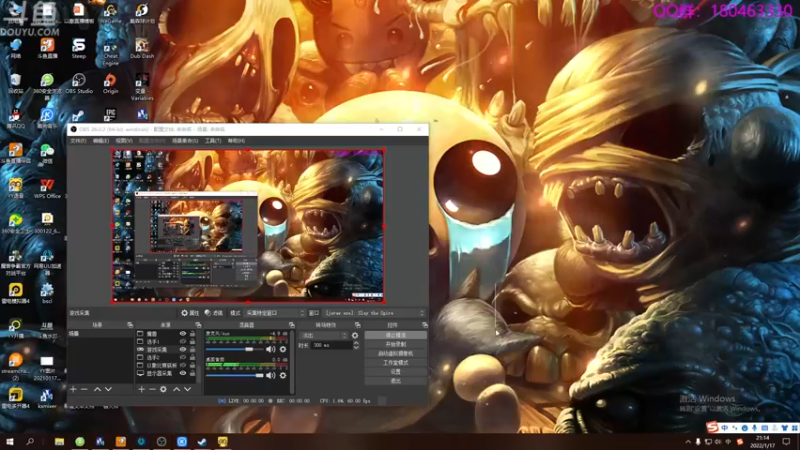Add a new scene with plus icon
This screenshot has width=800, height=450.
click(x=73, y=389)
